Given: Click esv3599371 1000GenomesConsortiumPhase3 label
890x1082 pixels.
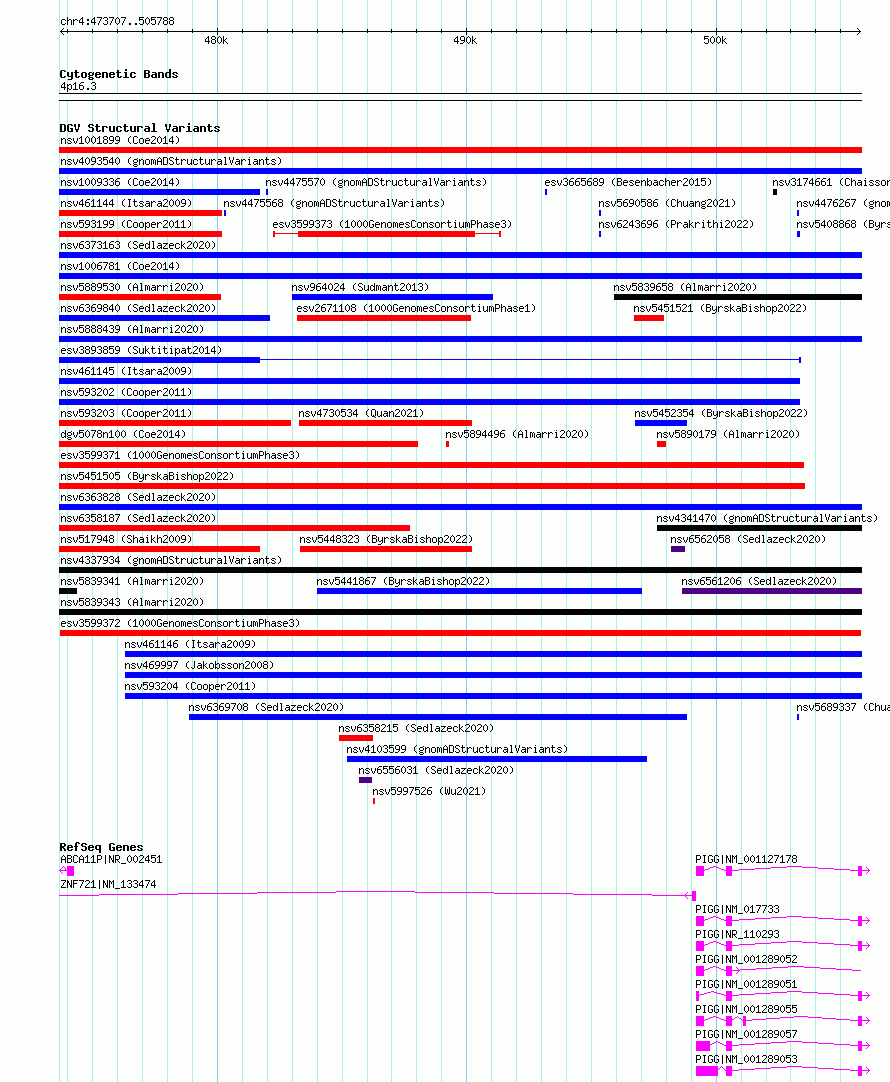Looking at the screenshot, I should 180,455.
